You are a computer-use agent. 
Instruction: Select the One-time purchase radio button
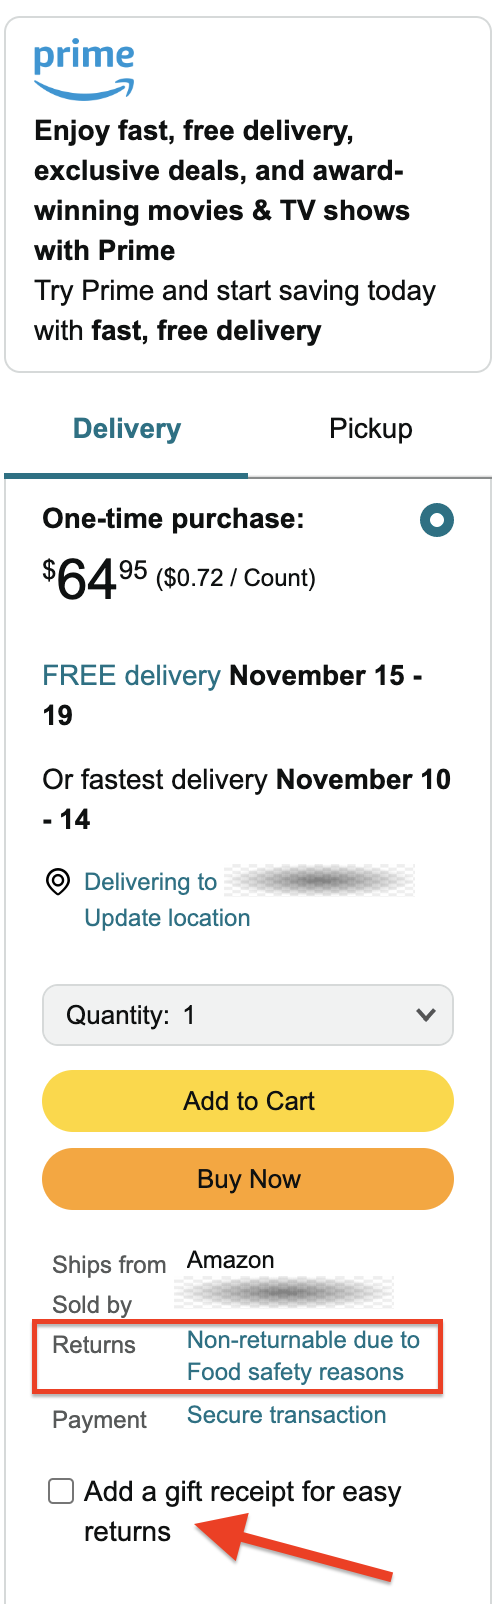(437, 520)
